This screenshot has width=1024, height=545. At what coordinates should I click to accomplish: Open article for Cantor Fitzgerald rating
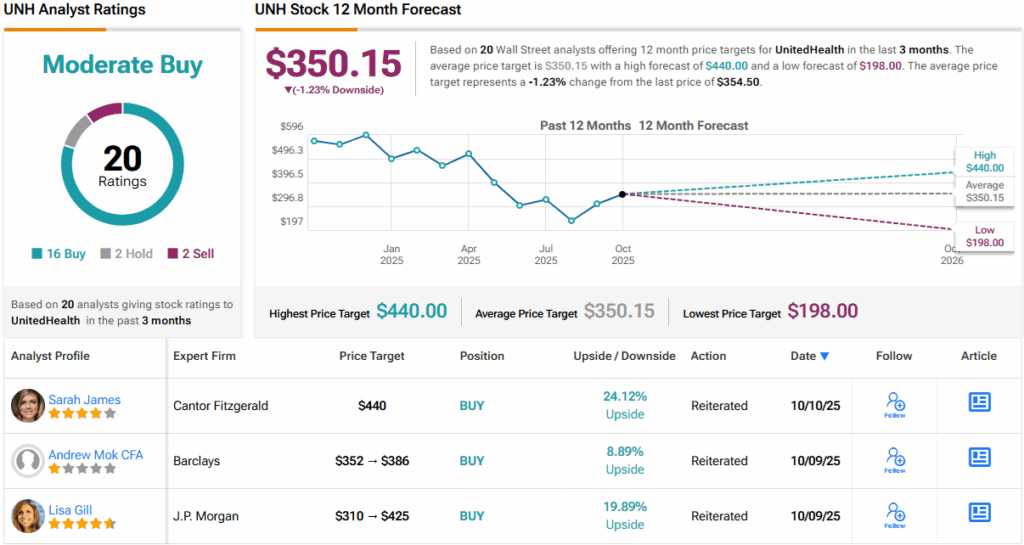(979, 402)
